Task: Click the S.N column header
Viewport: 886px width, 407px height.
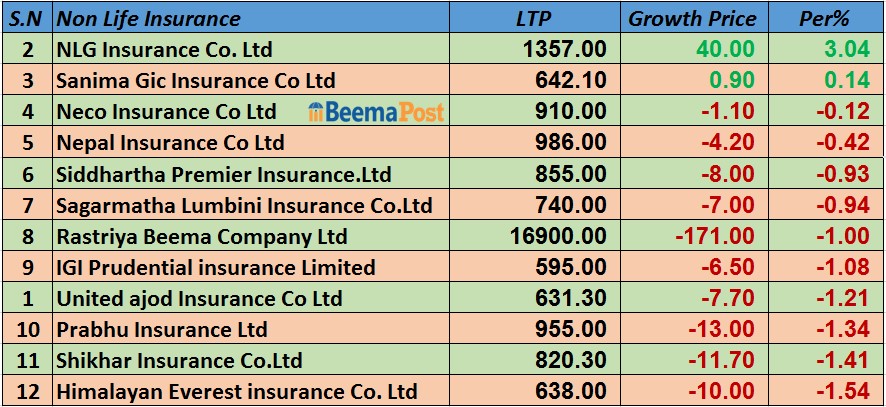Action: coord(26,19)
